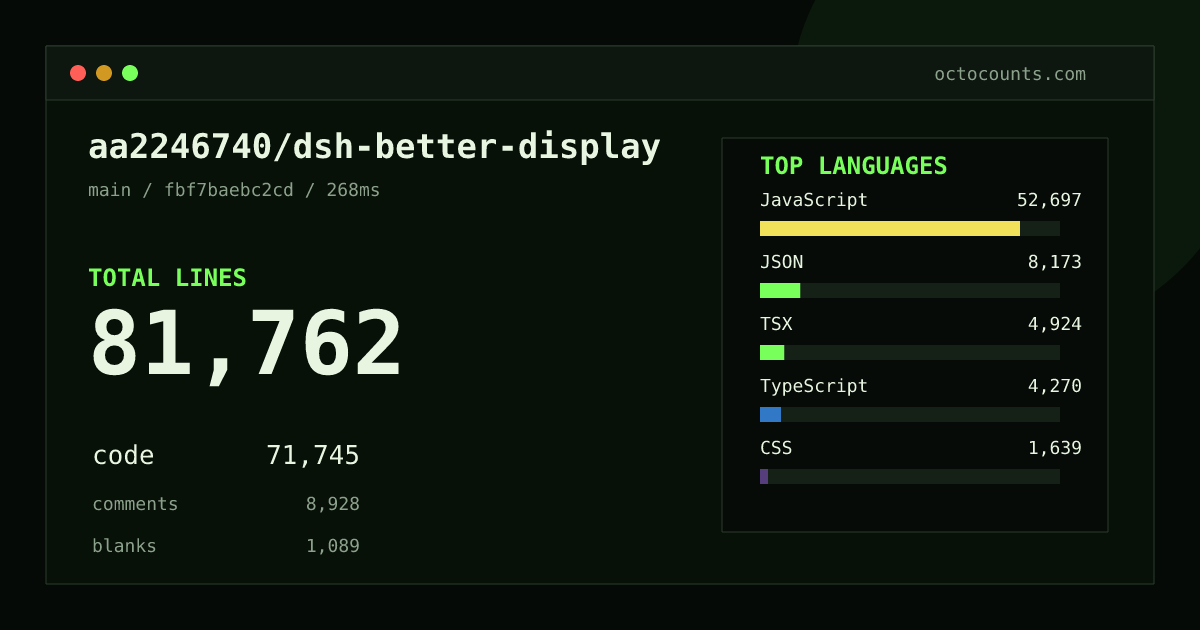
Task: Click the blue TypeScript progress bar
Action: coord(770,414)
